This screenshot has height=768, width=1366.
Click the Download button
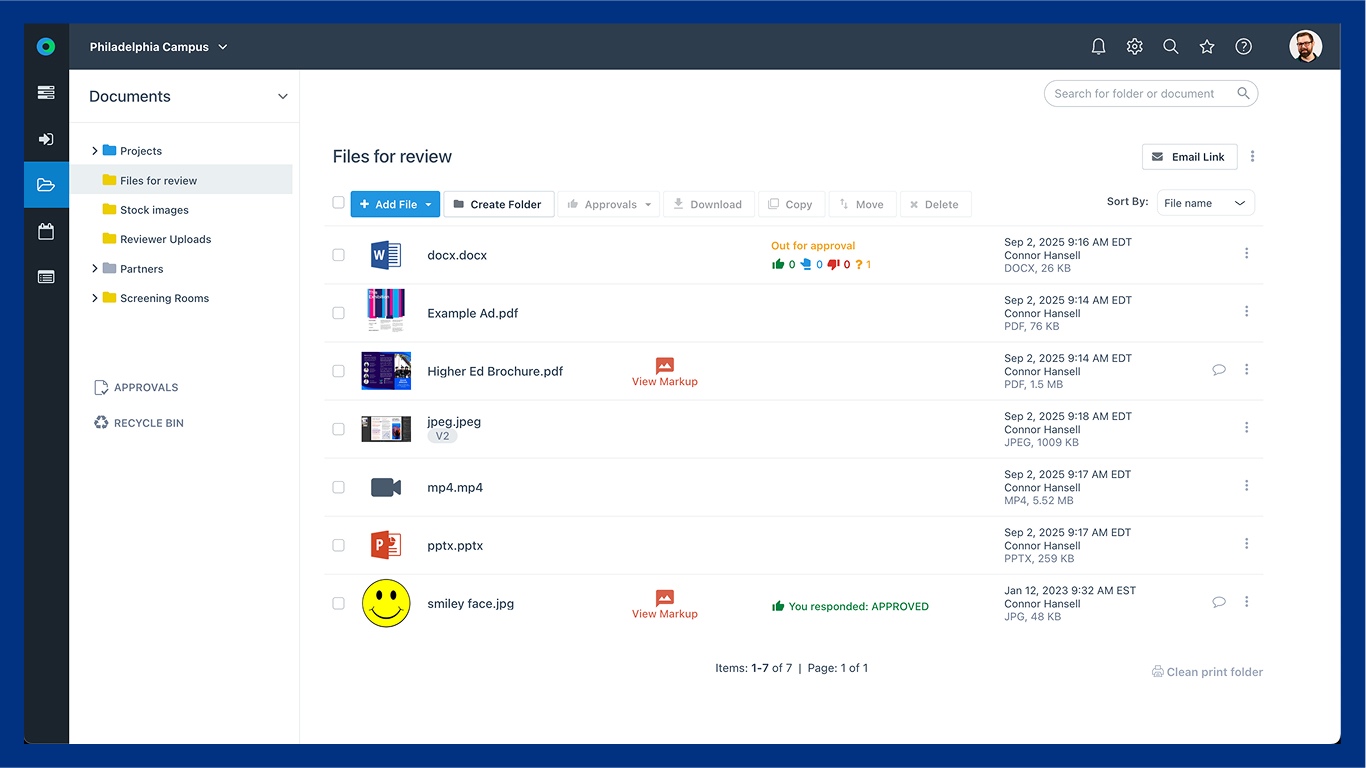[708, 204]
